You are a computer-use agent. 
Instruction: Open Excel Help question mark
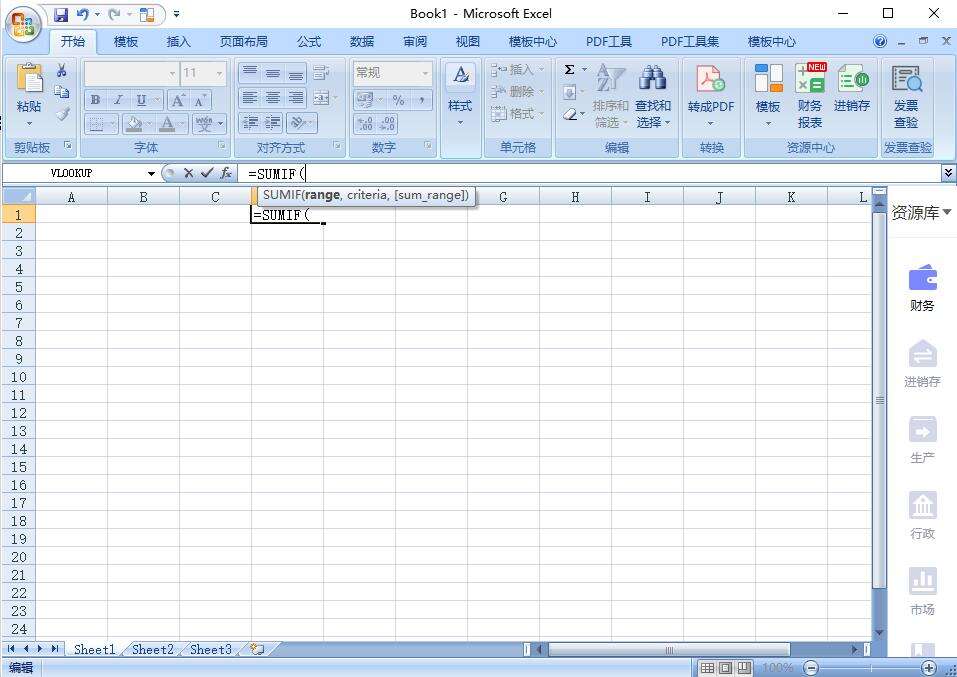click(x=880, y=41)
